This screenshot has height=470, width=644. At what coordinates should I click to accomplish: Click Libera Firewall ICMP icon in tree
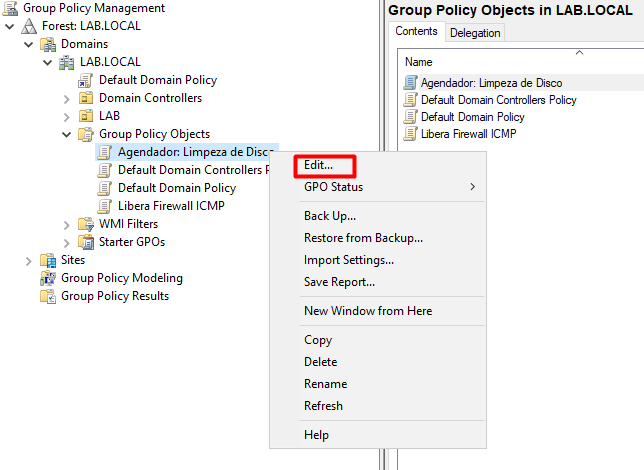pyautogui.click(x=105, y=206)
